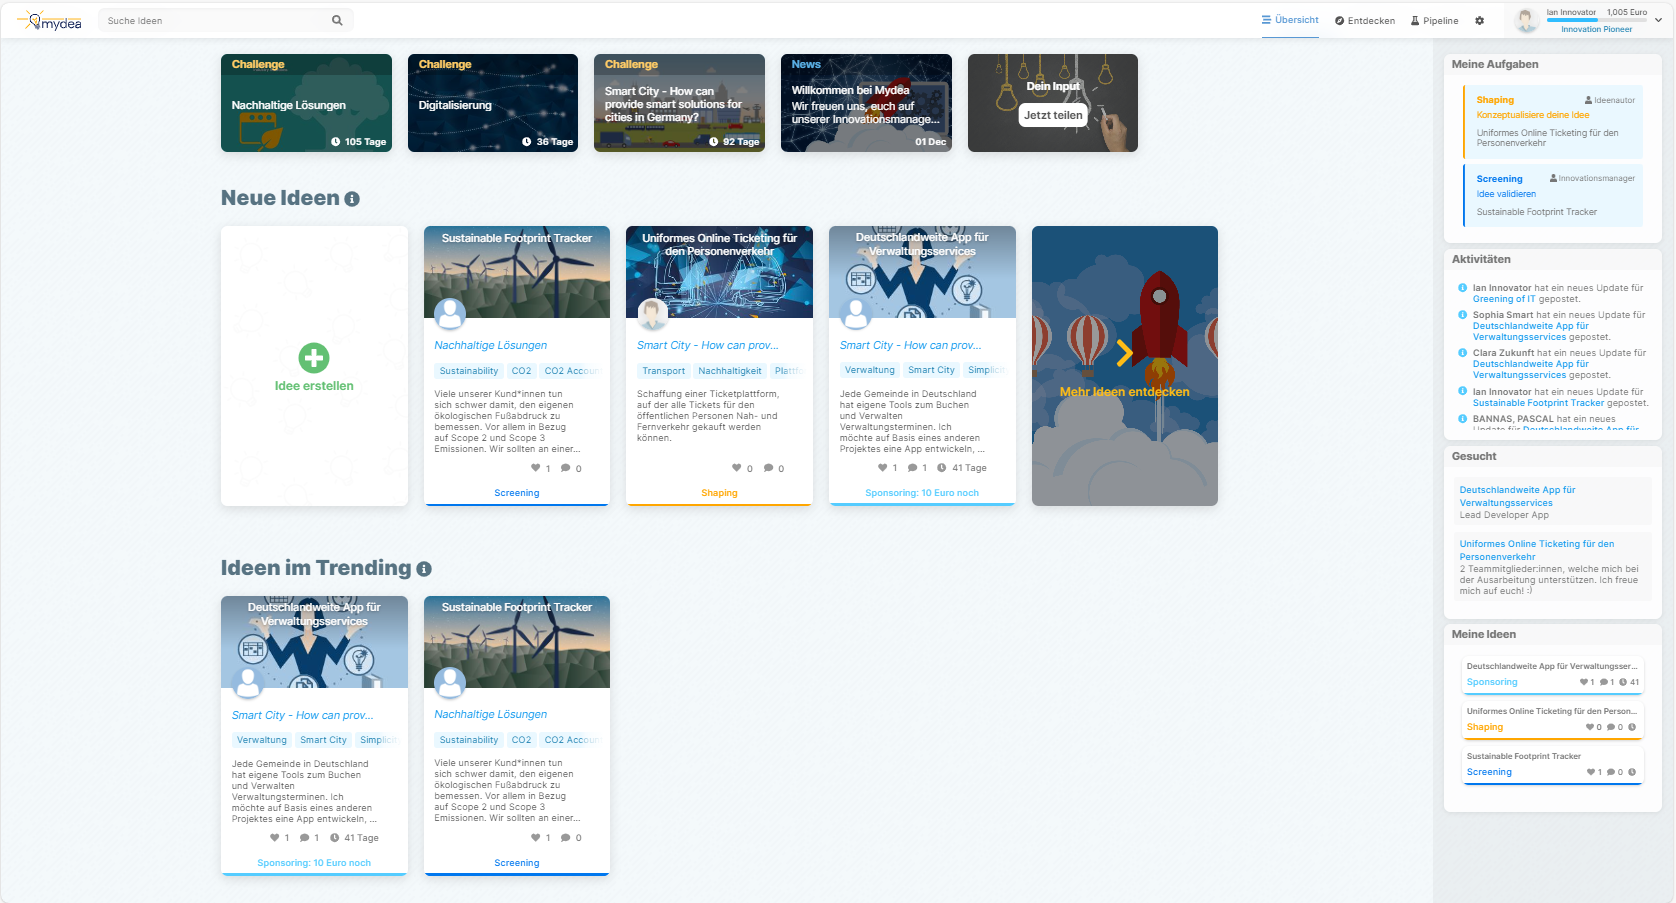This screenshot has height=903, width=1676.
Task: Open the Übersicht tab
Action: tap(1290, 20)
